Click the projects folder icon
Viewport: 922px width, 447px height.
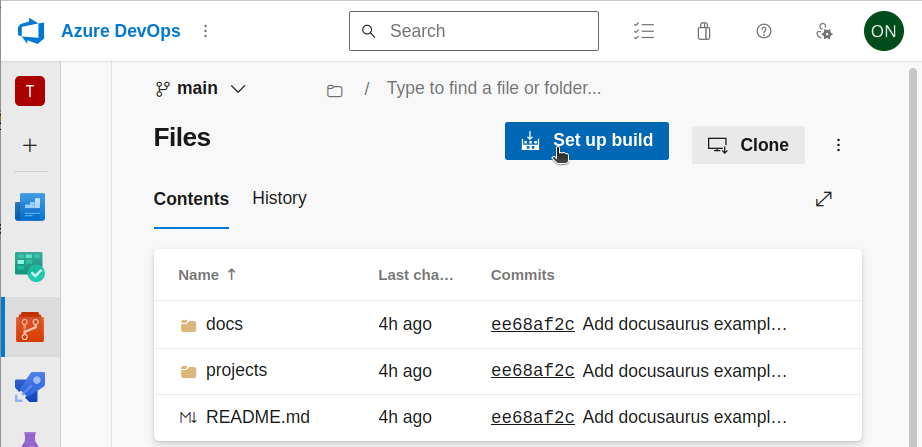tap(188, 372)
